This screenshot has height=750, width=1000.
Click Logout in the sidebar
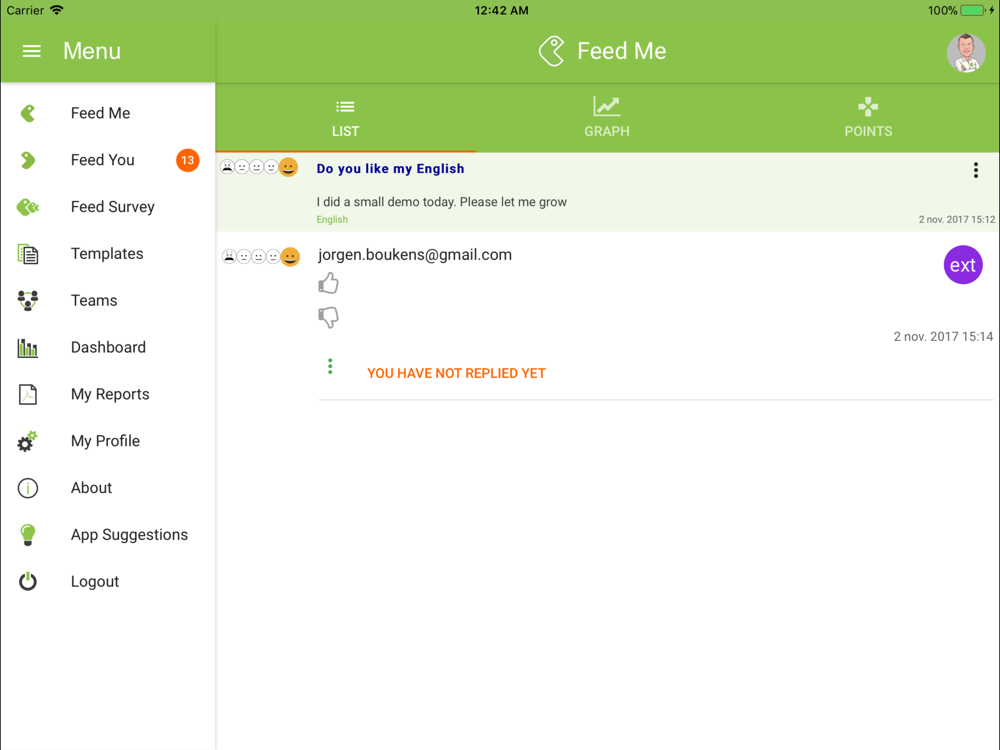pyautogui.click(x=107, y=582)
